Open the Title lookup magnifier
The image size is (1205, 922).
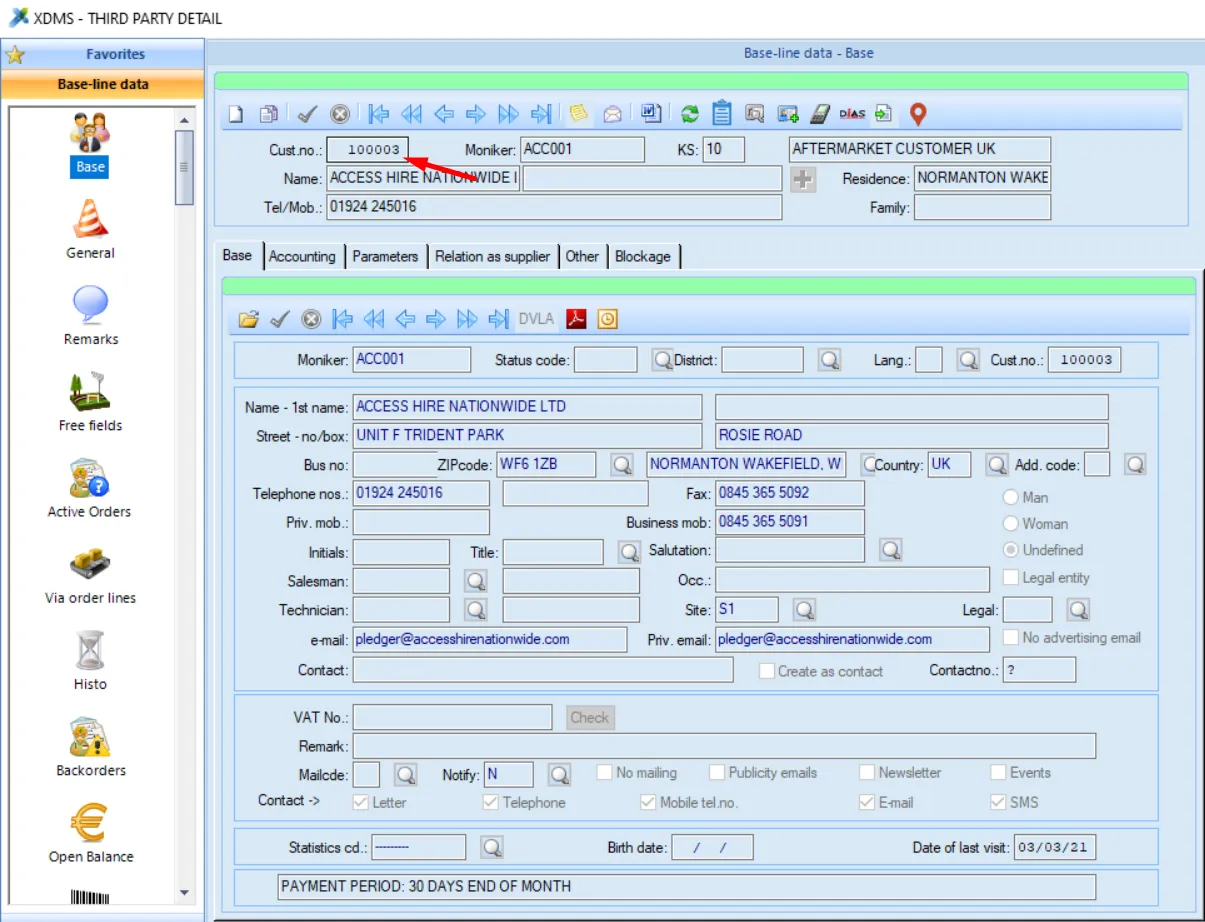tap(629, 552)
